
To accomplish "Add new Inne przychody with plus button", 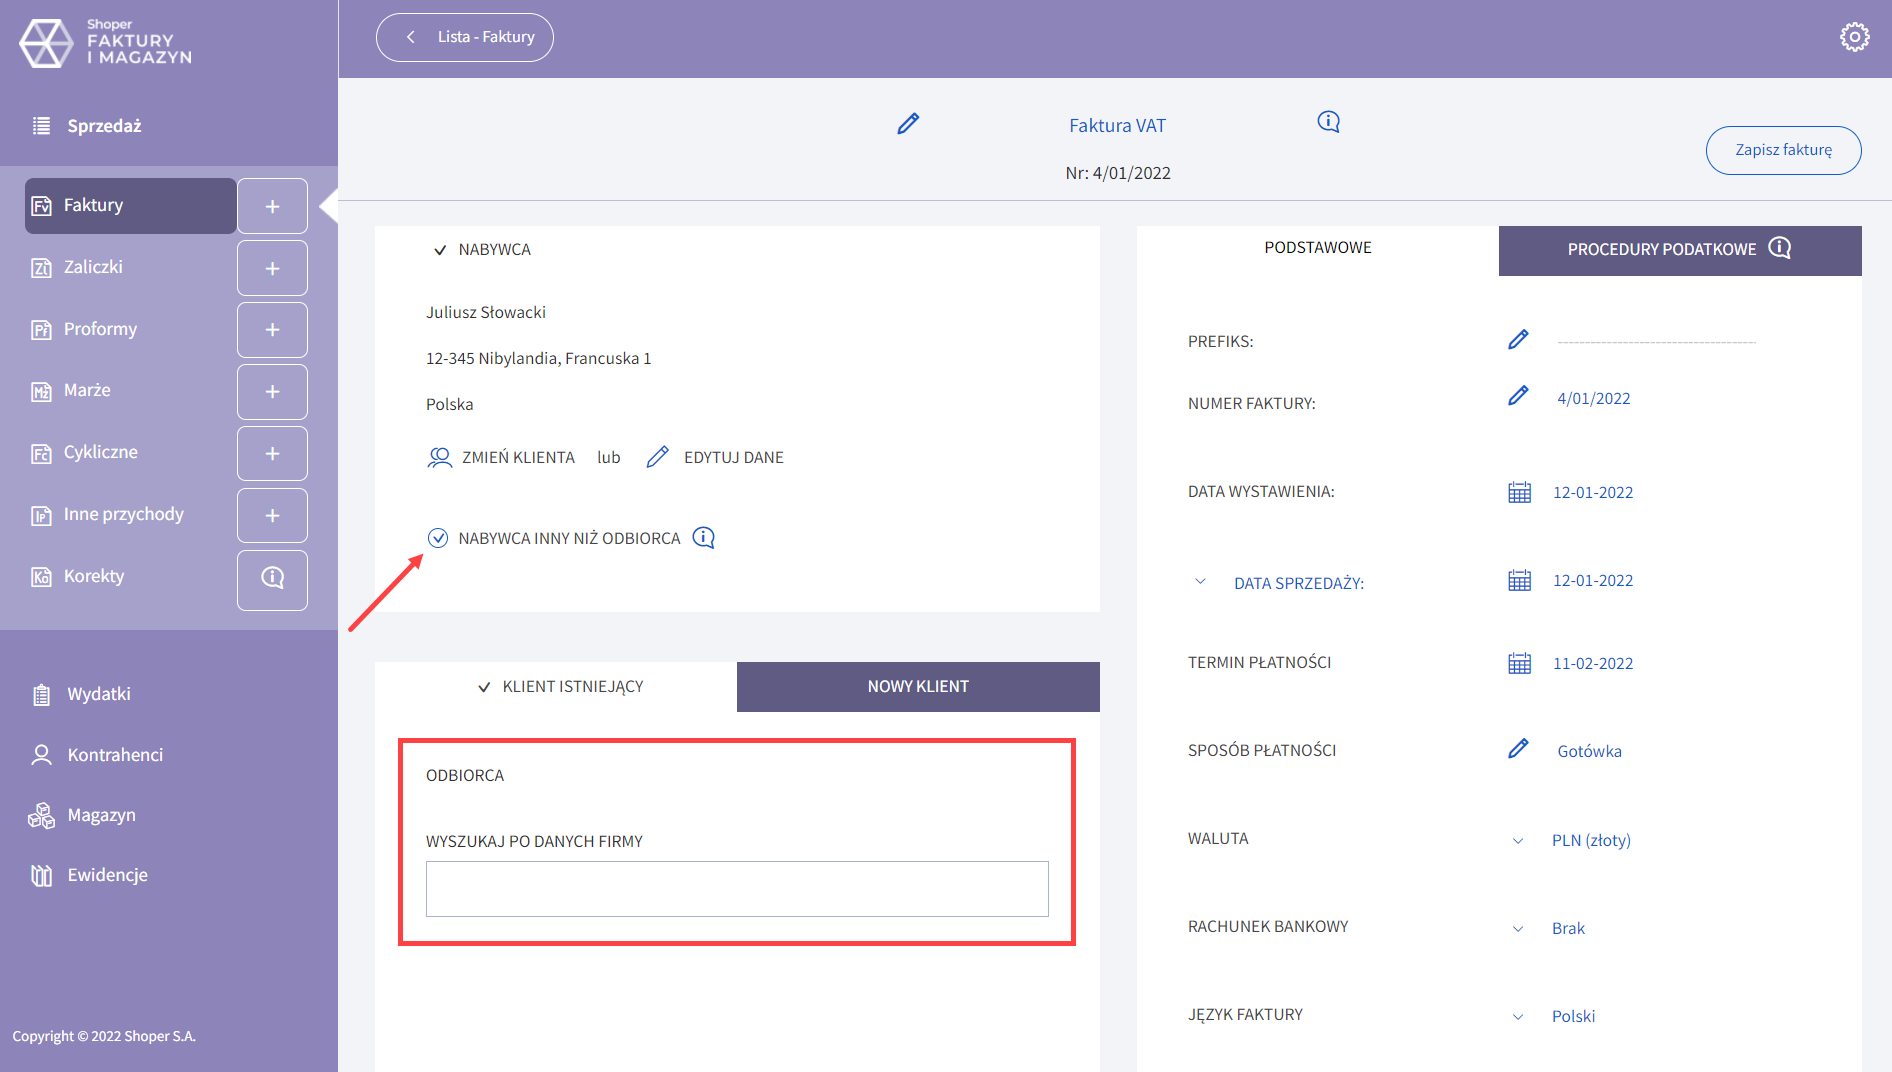I will [272, 516].
